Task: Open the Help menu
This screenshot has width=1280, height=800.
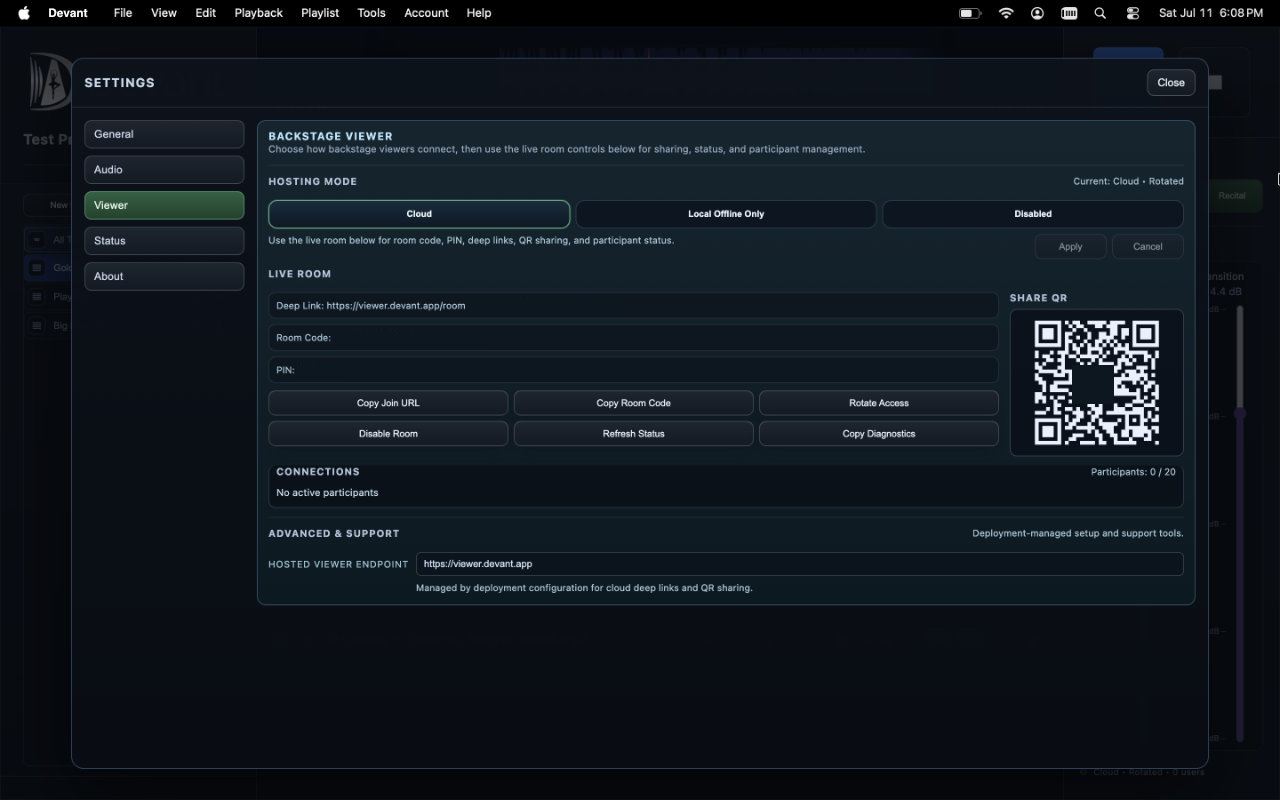Action: pyautogui.click(x=479, y=13)
